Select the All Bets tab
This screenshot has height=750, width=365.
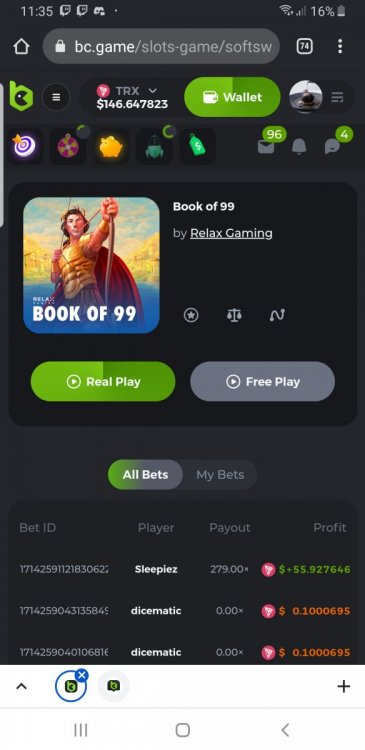pyautogui.click(x=145, y=474)
